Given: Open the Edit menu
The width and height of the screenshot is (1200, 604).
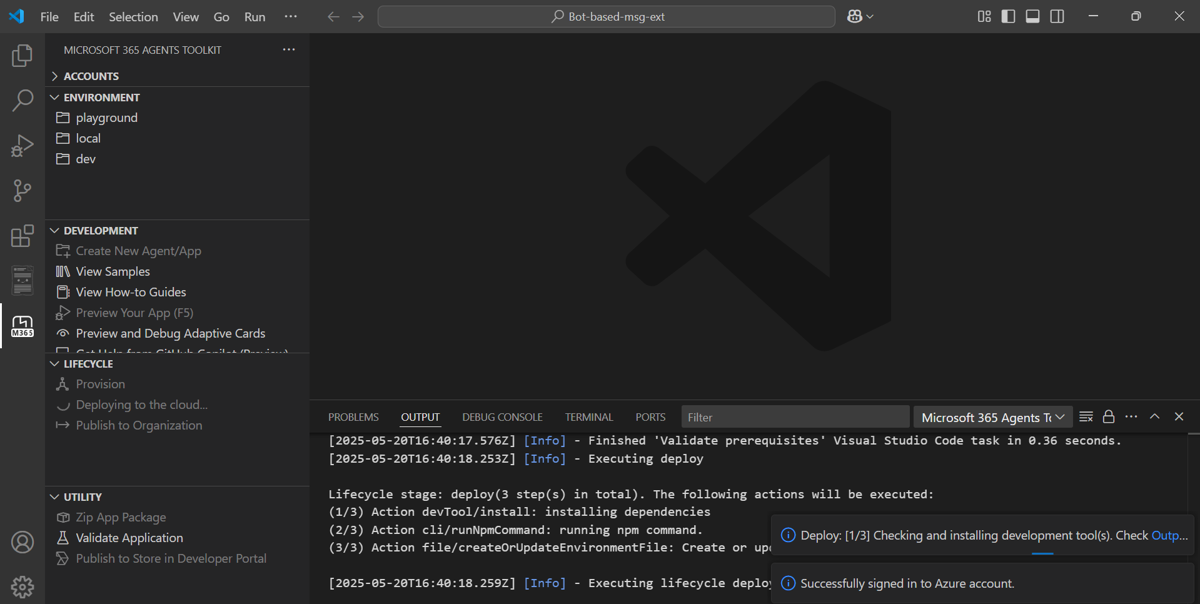Looking at the screenshot, I should click(84, 17).
